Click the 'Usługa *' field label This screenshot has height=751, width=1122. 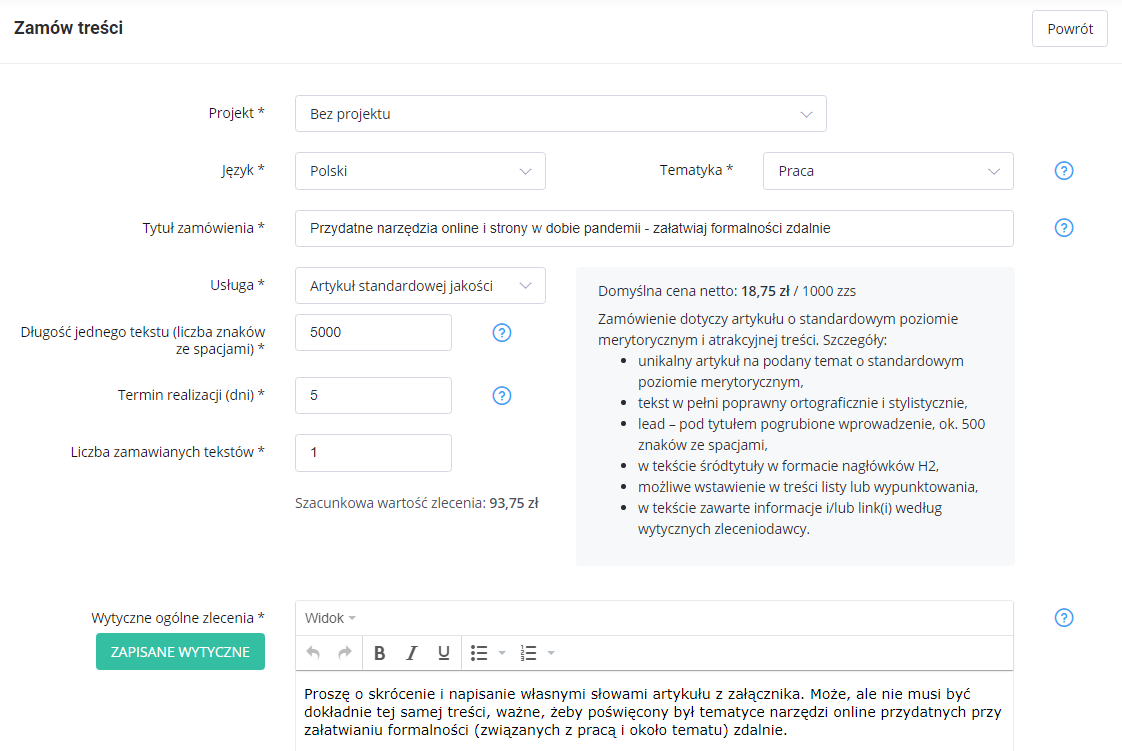click(238, 285)
